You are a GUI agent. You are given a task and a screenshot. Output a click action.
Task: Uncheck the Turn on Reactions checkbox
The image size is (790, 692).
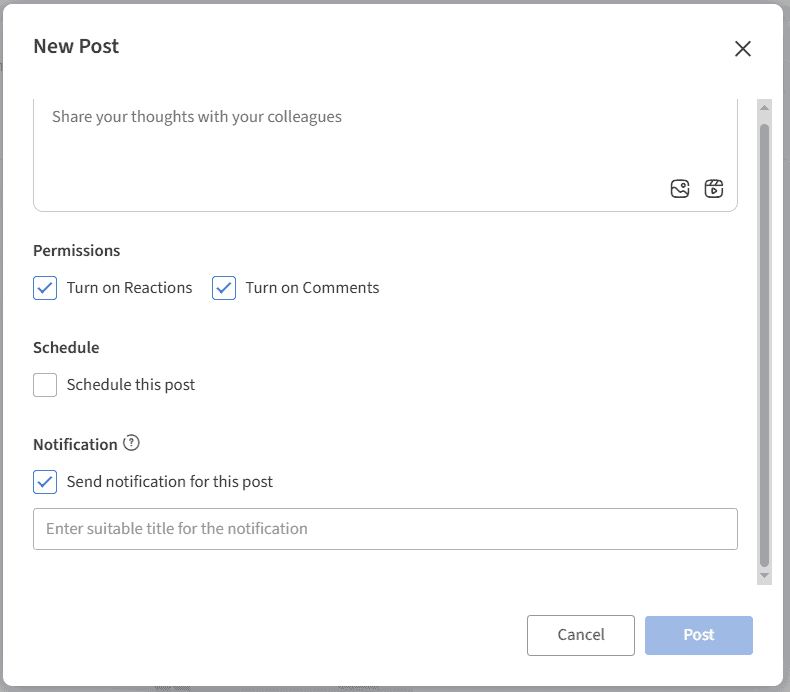[45, 288]
